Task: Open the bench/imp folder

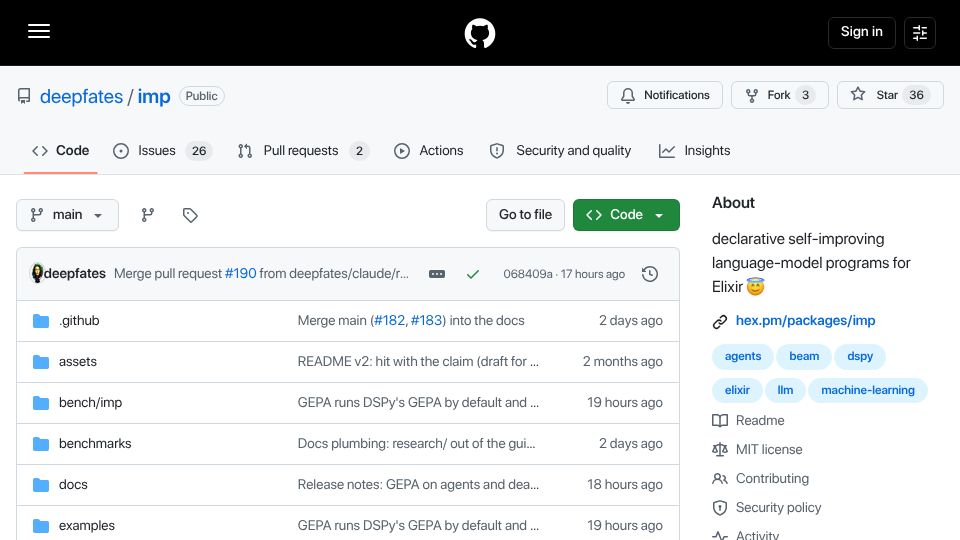Action: coord(91,403)
